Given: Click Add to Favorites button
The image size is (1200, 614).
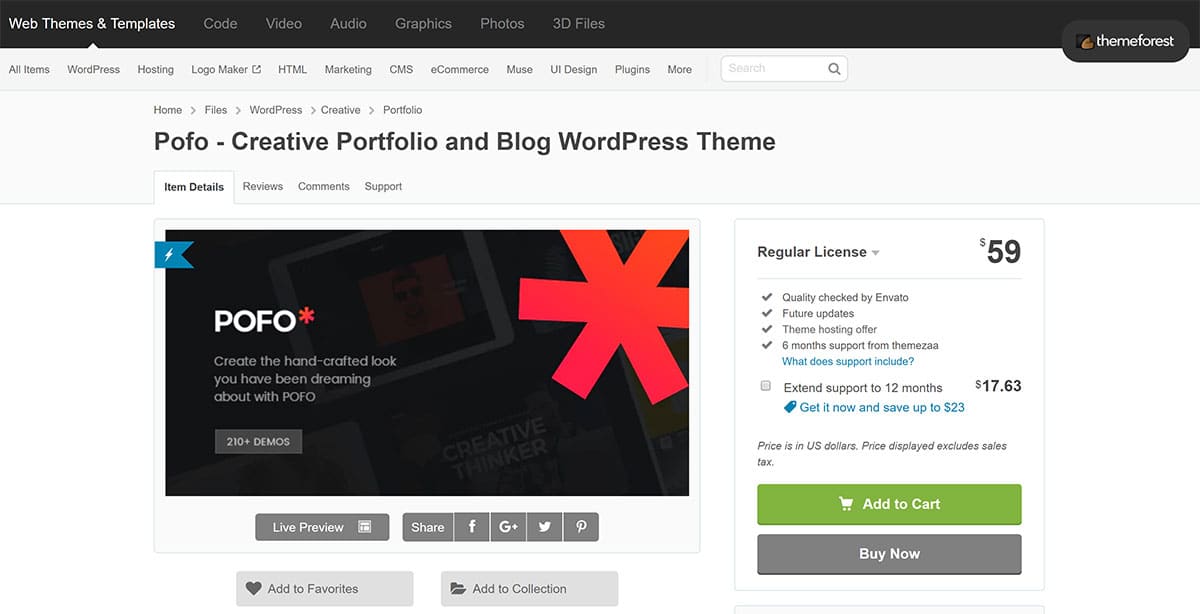Looking at the screenshot, I should (324, 589).
